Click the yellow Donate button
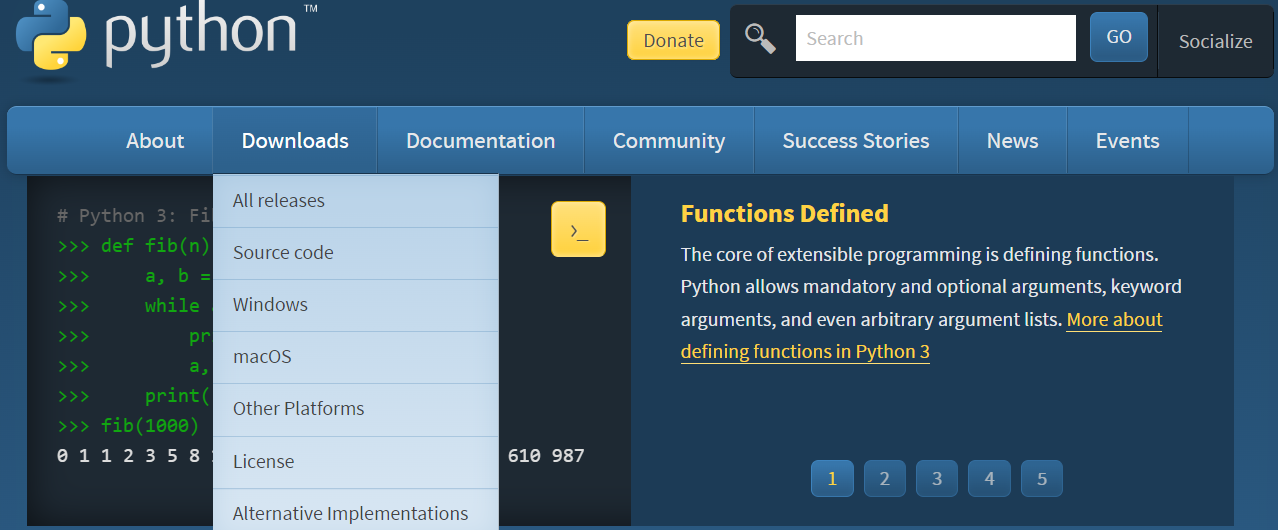1278x530 pixels. [673, 40]
